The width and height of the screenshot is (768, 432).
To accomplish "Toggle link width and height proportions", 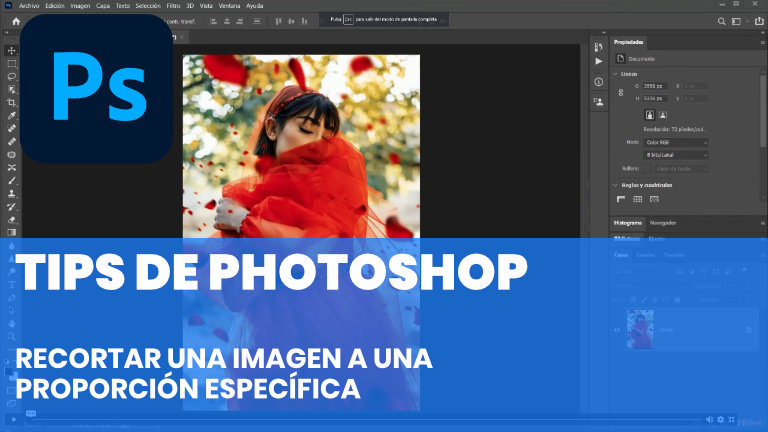I will [x=621, y=92].
